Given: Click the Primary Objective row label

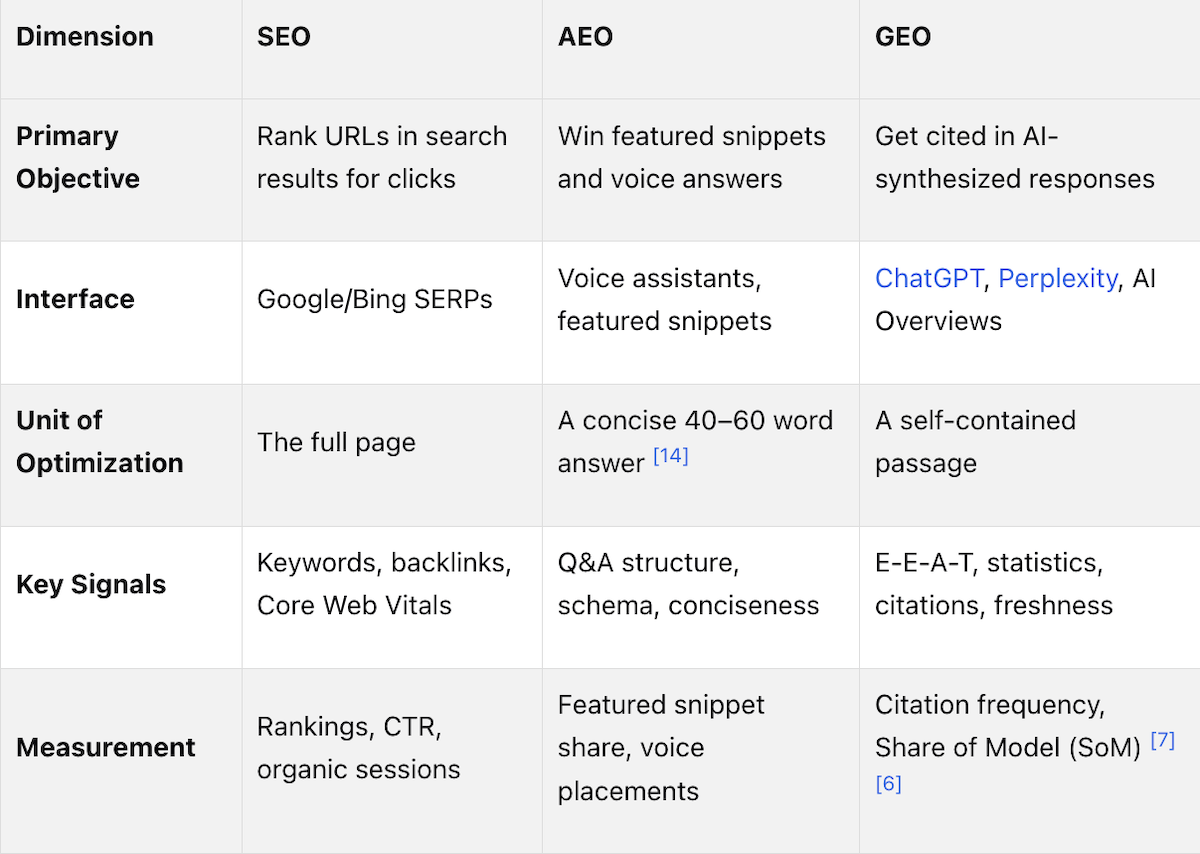Looking at the screenshot, I should click(x=78, y=157).
